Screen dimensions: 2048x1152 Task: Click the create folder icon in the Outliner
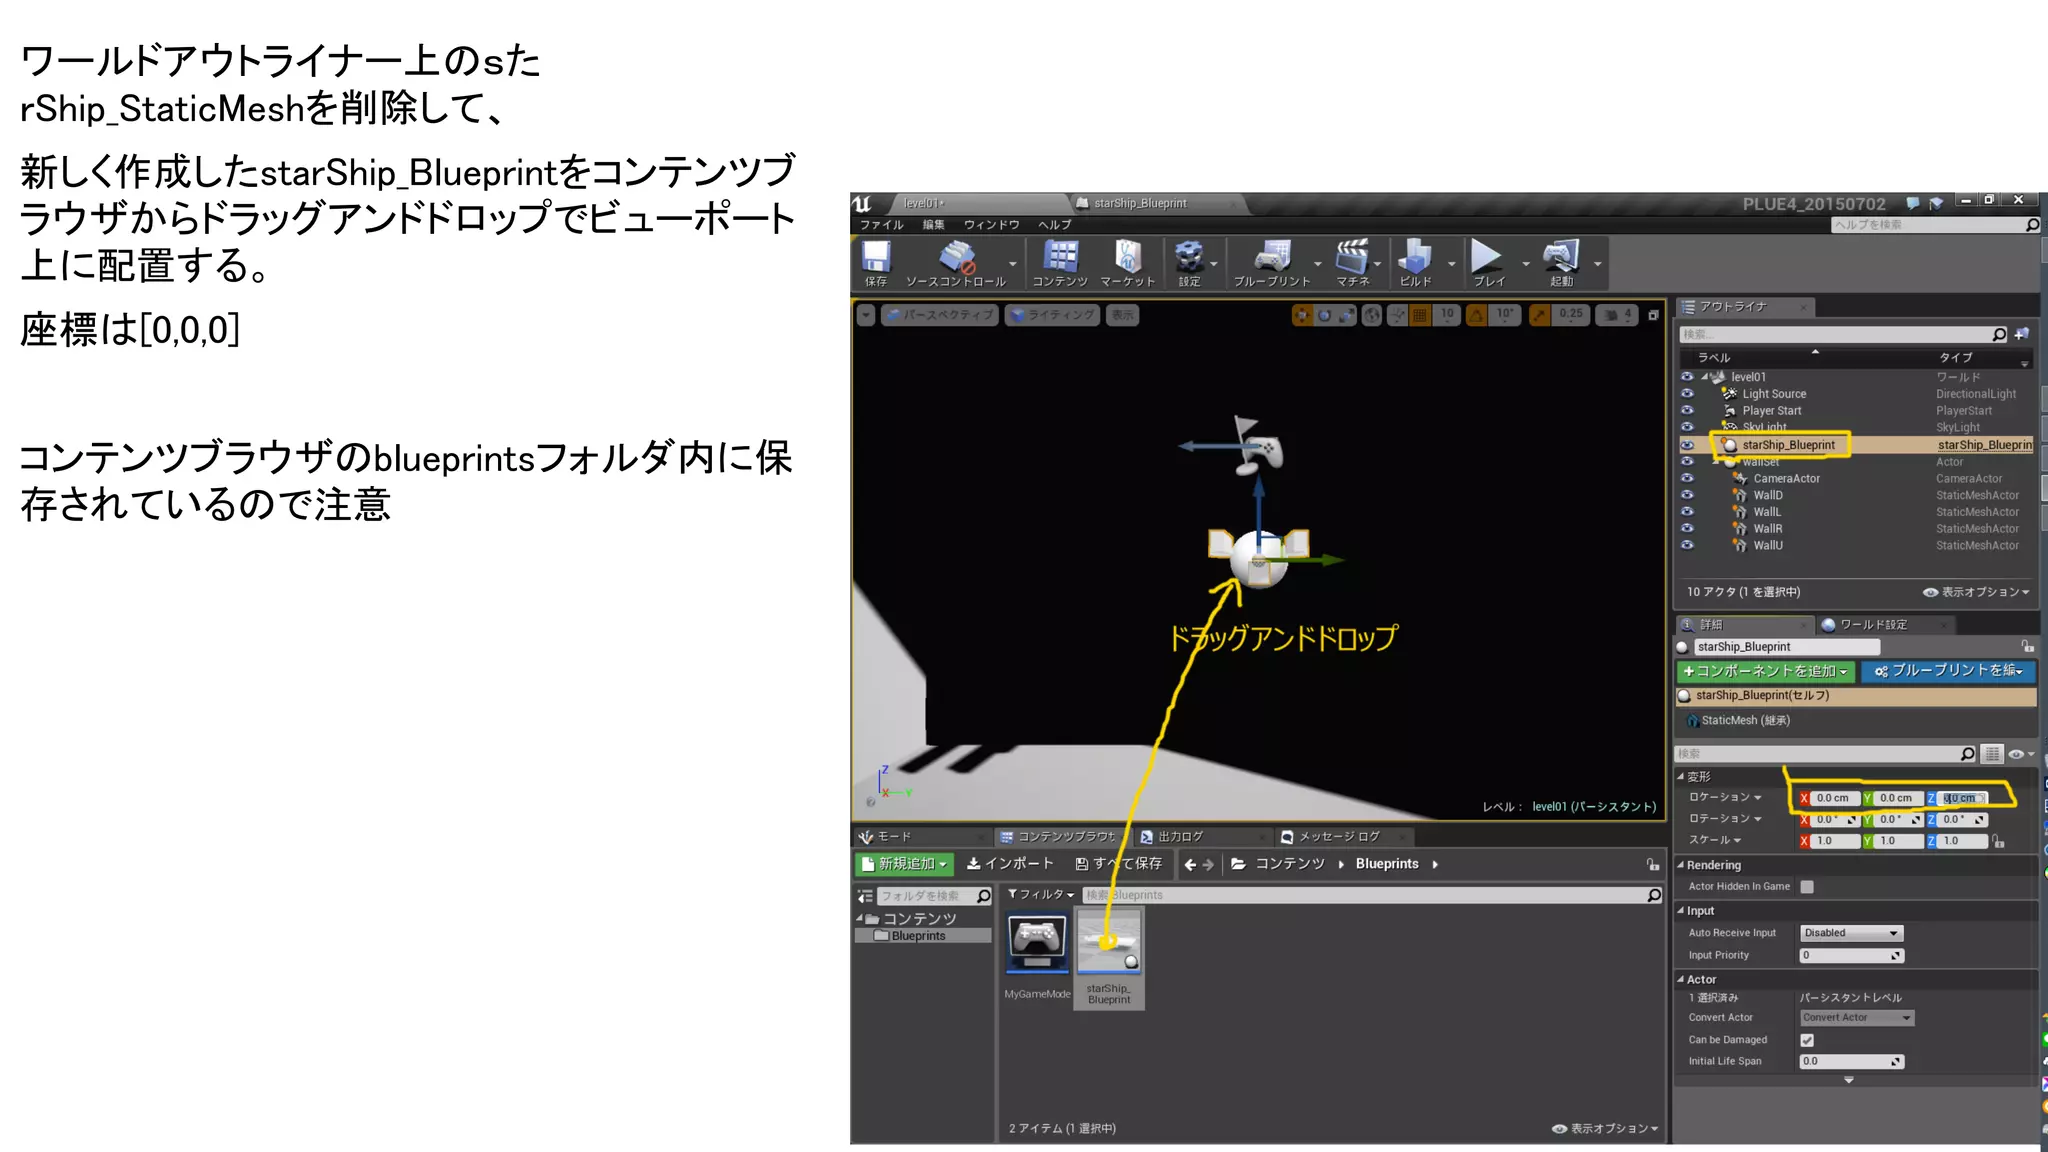(2021, 334)
